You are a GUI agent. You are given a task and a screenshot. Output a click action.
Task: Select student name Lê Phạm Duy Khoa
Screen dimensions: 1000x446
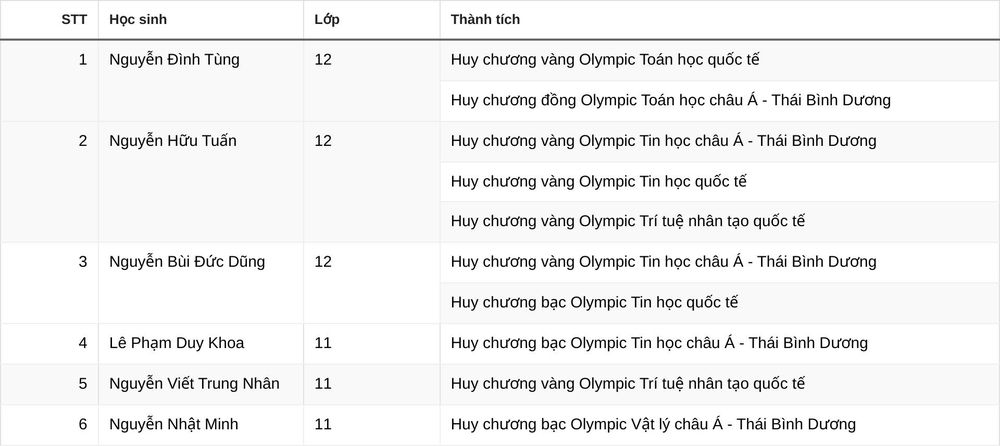177,343
